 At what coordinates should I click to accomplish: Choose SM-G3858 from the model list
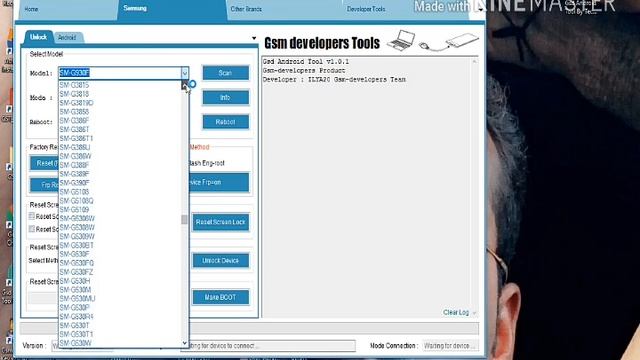[x=120, y=112]
